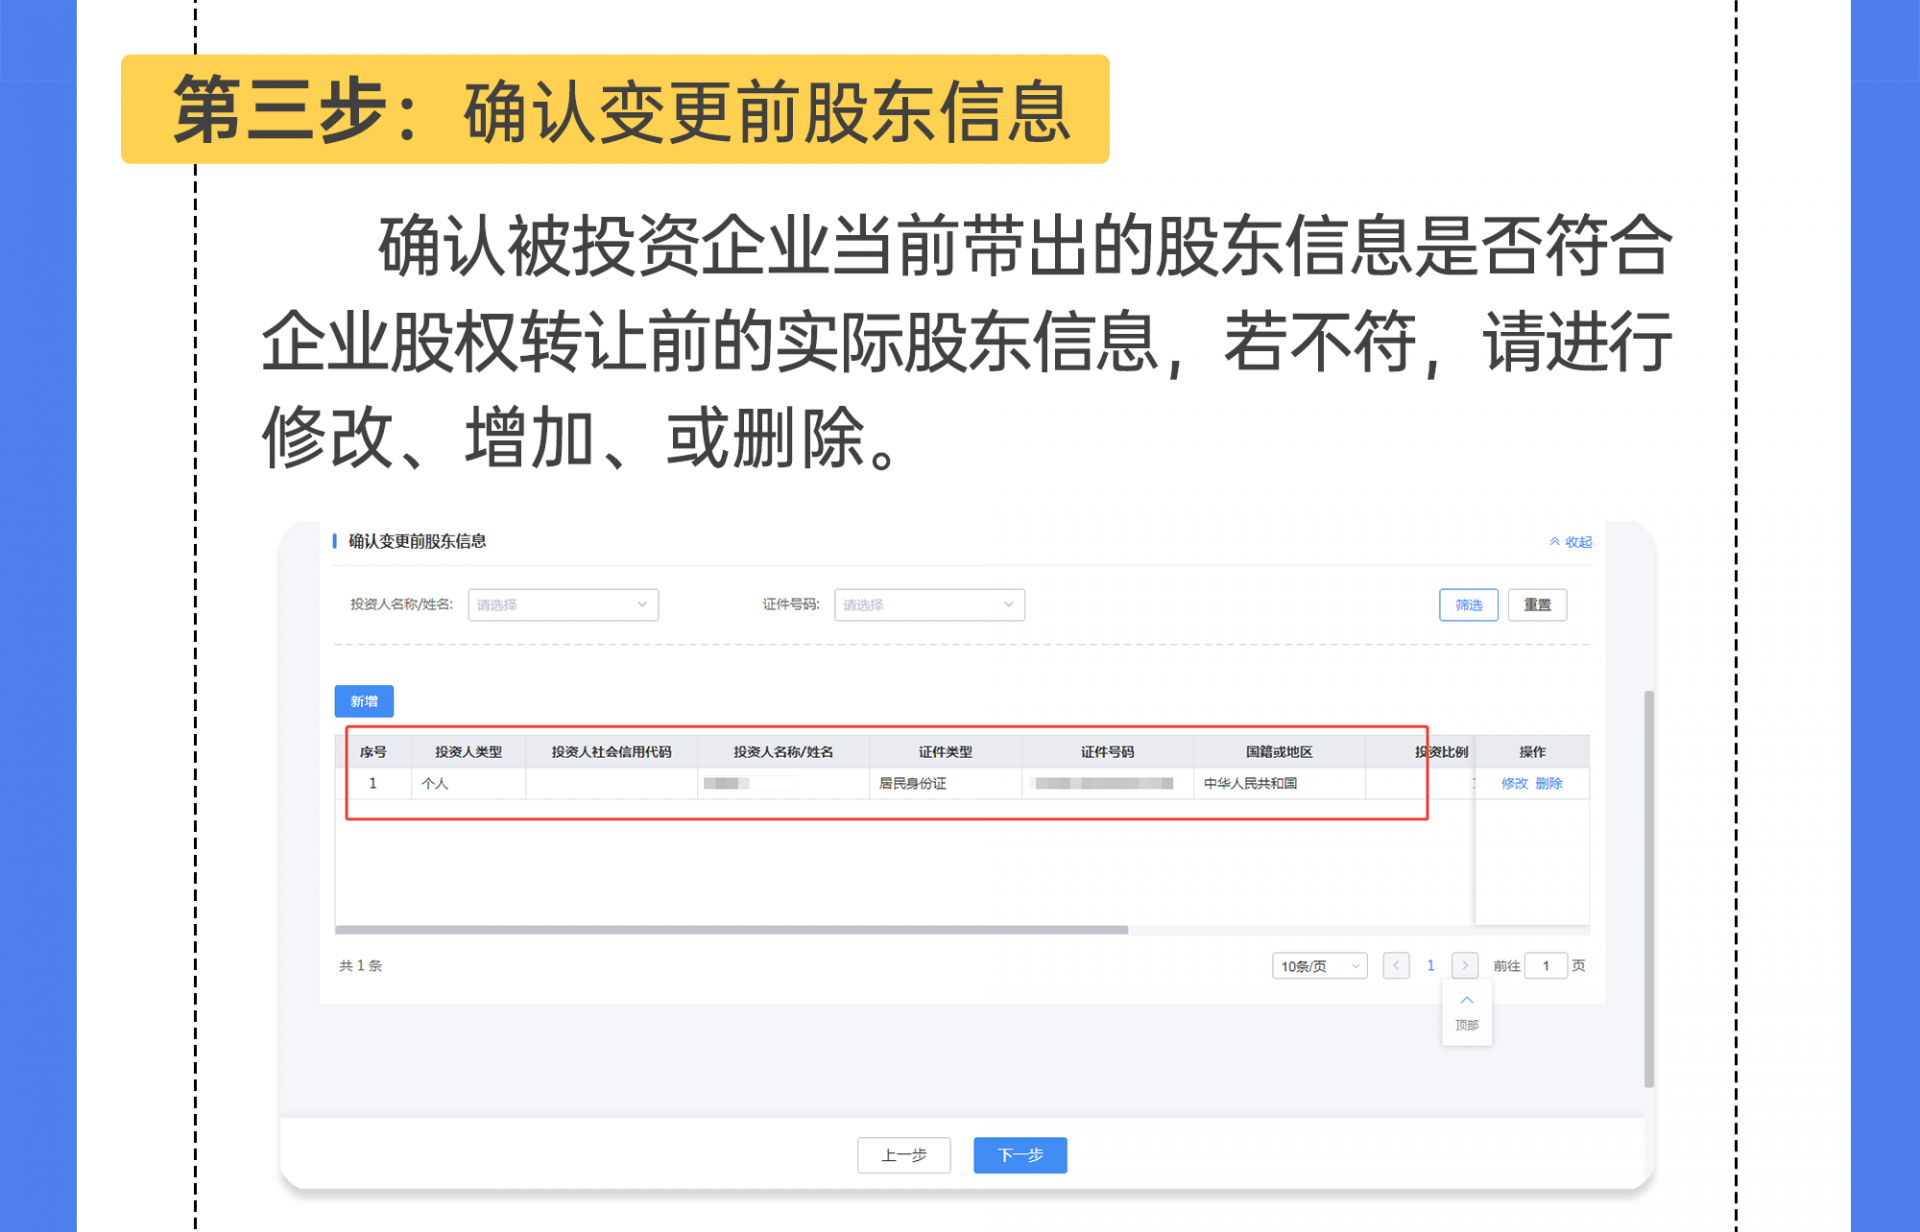Viewport: 1920px width, 1232px height.
Task: Click the 投资人社会信用代码 column header
Action: pyautogui.click(x=611, y=752)
